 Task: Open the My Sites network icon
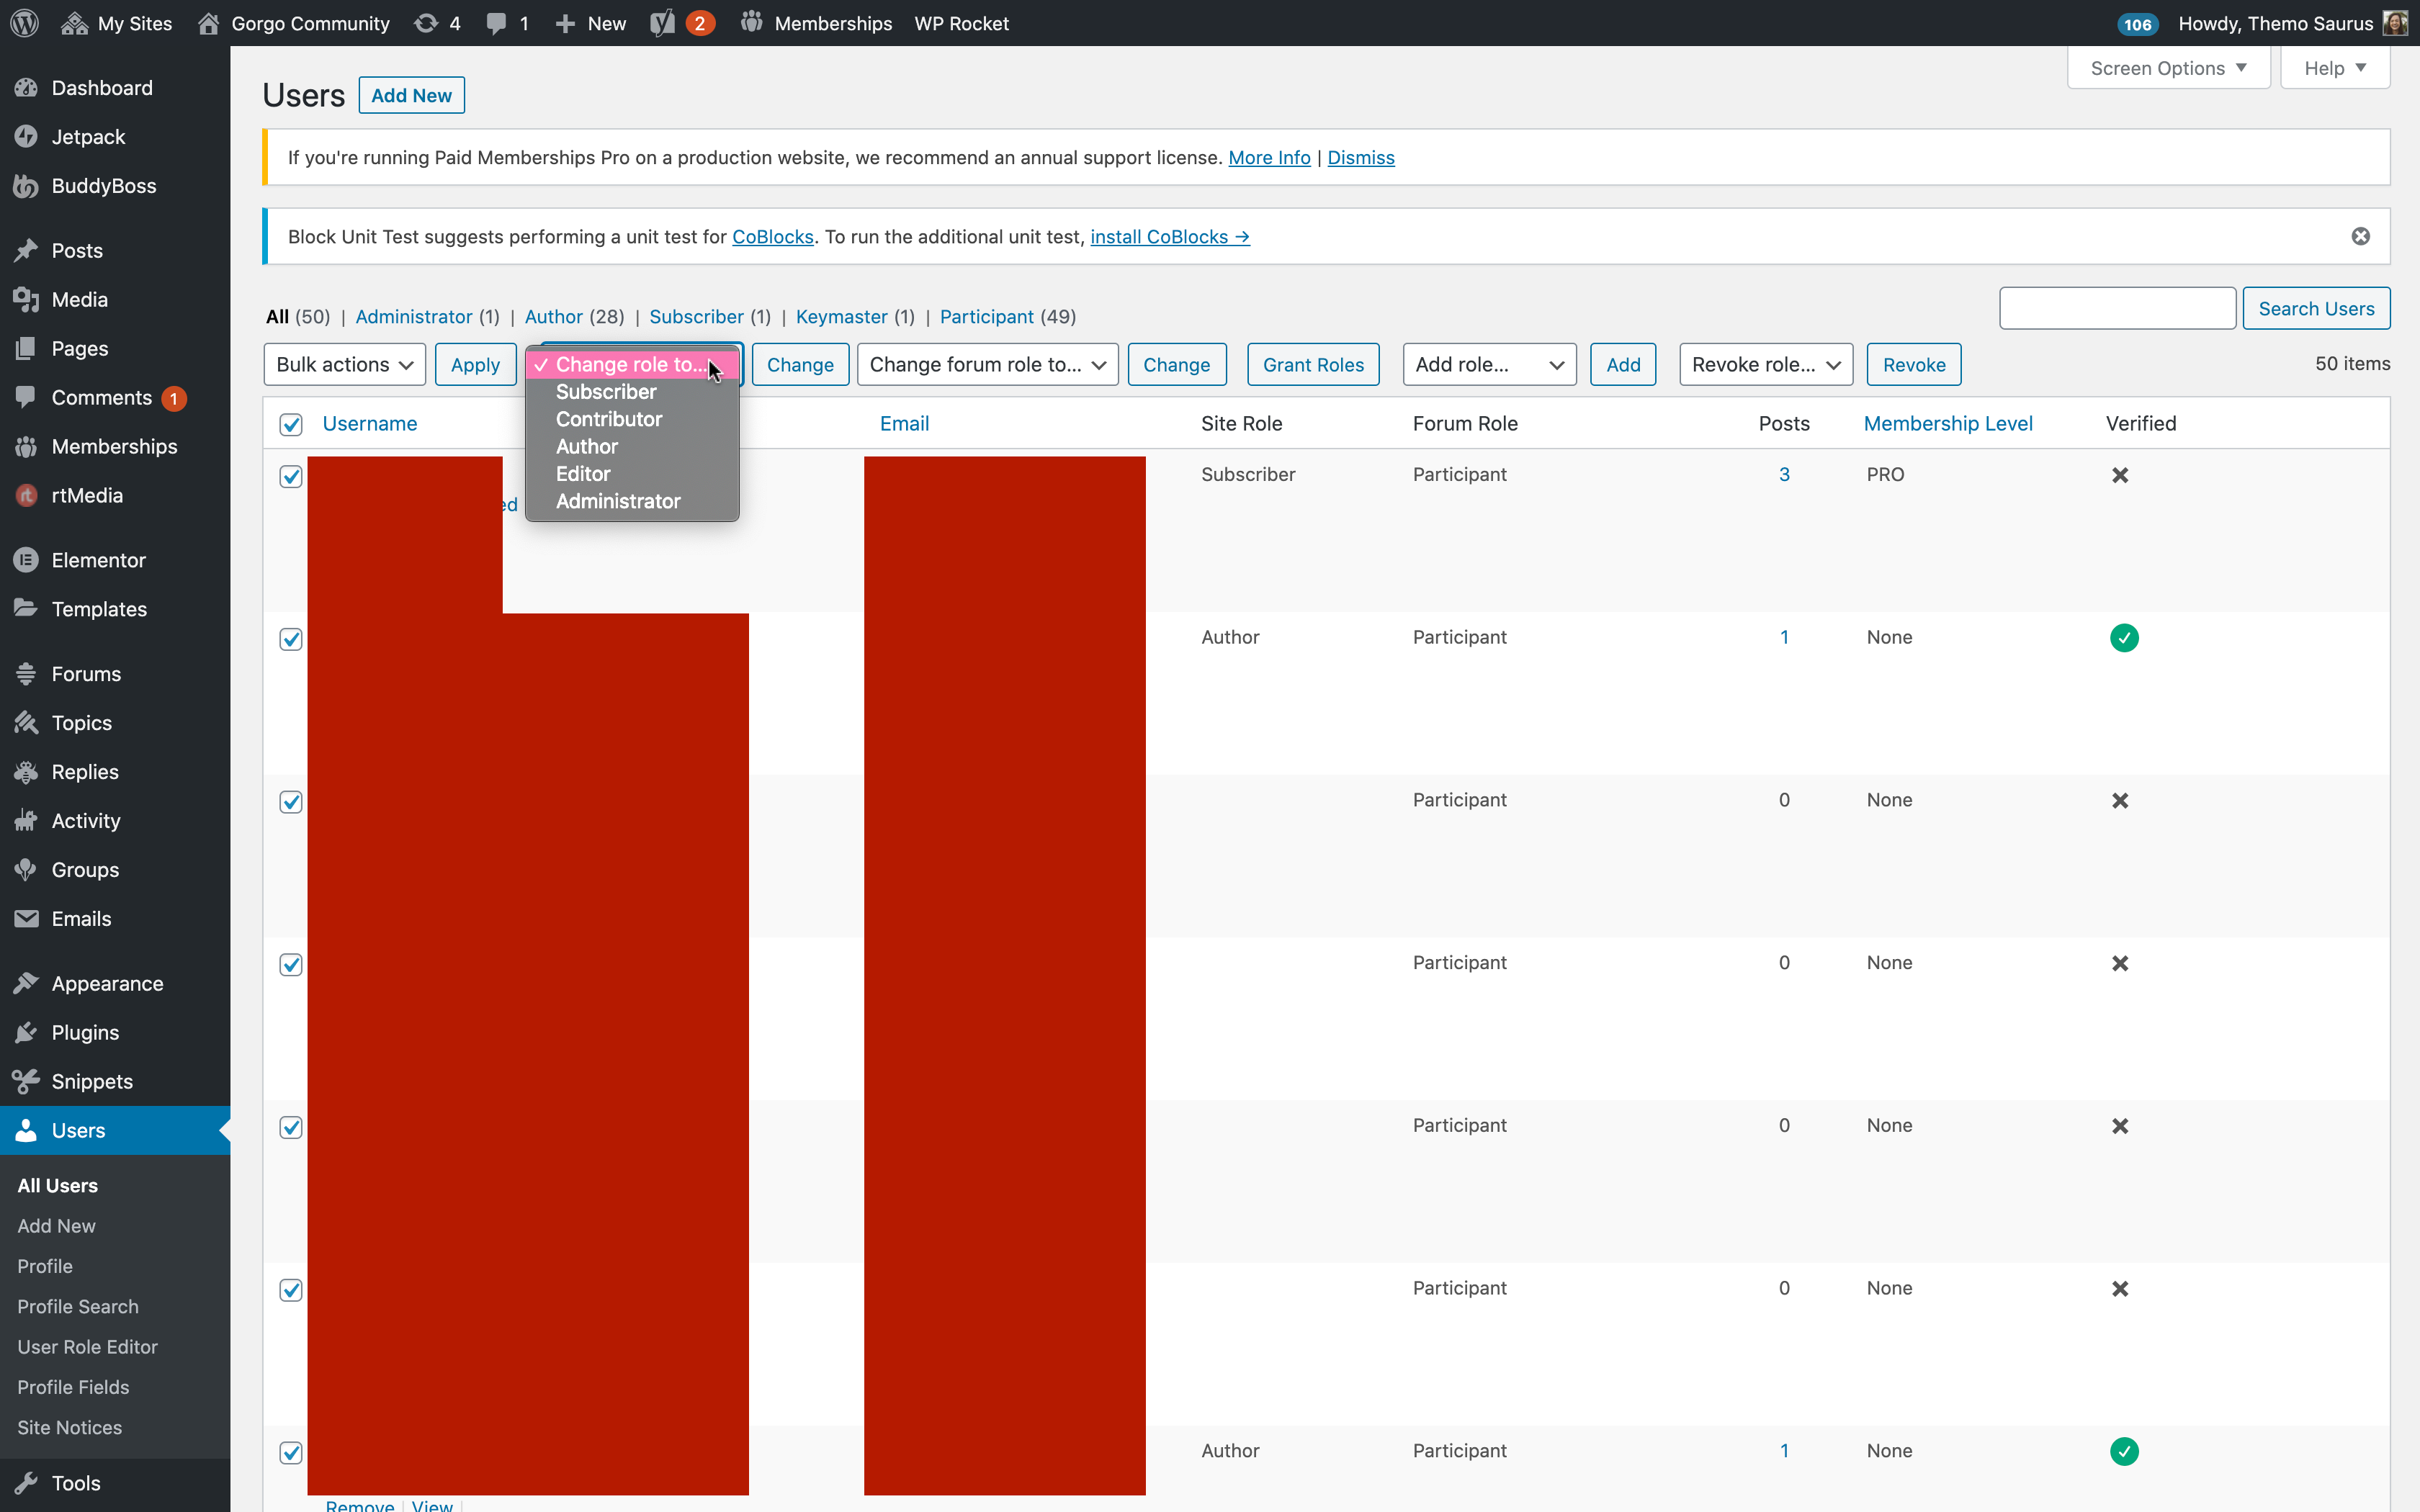74,23
